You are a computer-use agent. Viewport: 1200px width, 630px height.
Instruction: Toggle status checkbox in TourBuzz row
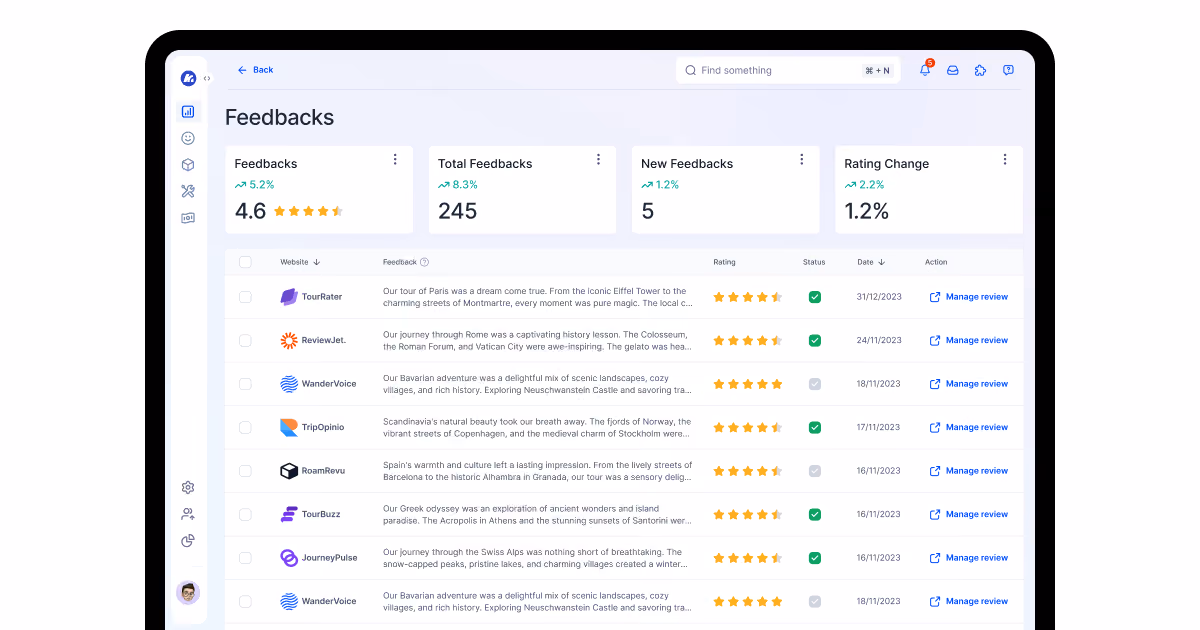point(815,514)
